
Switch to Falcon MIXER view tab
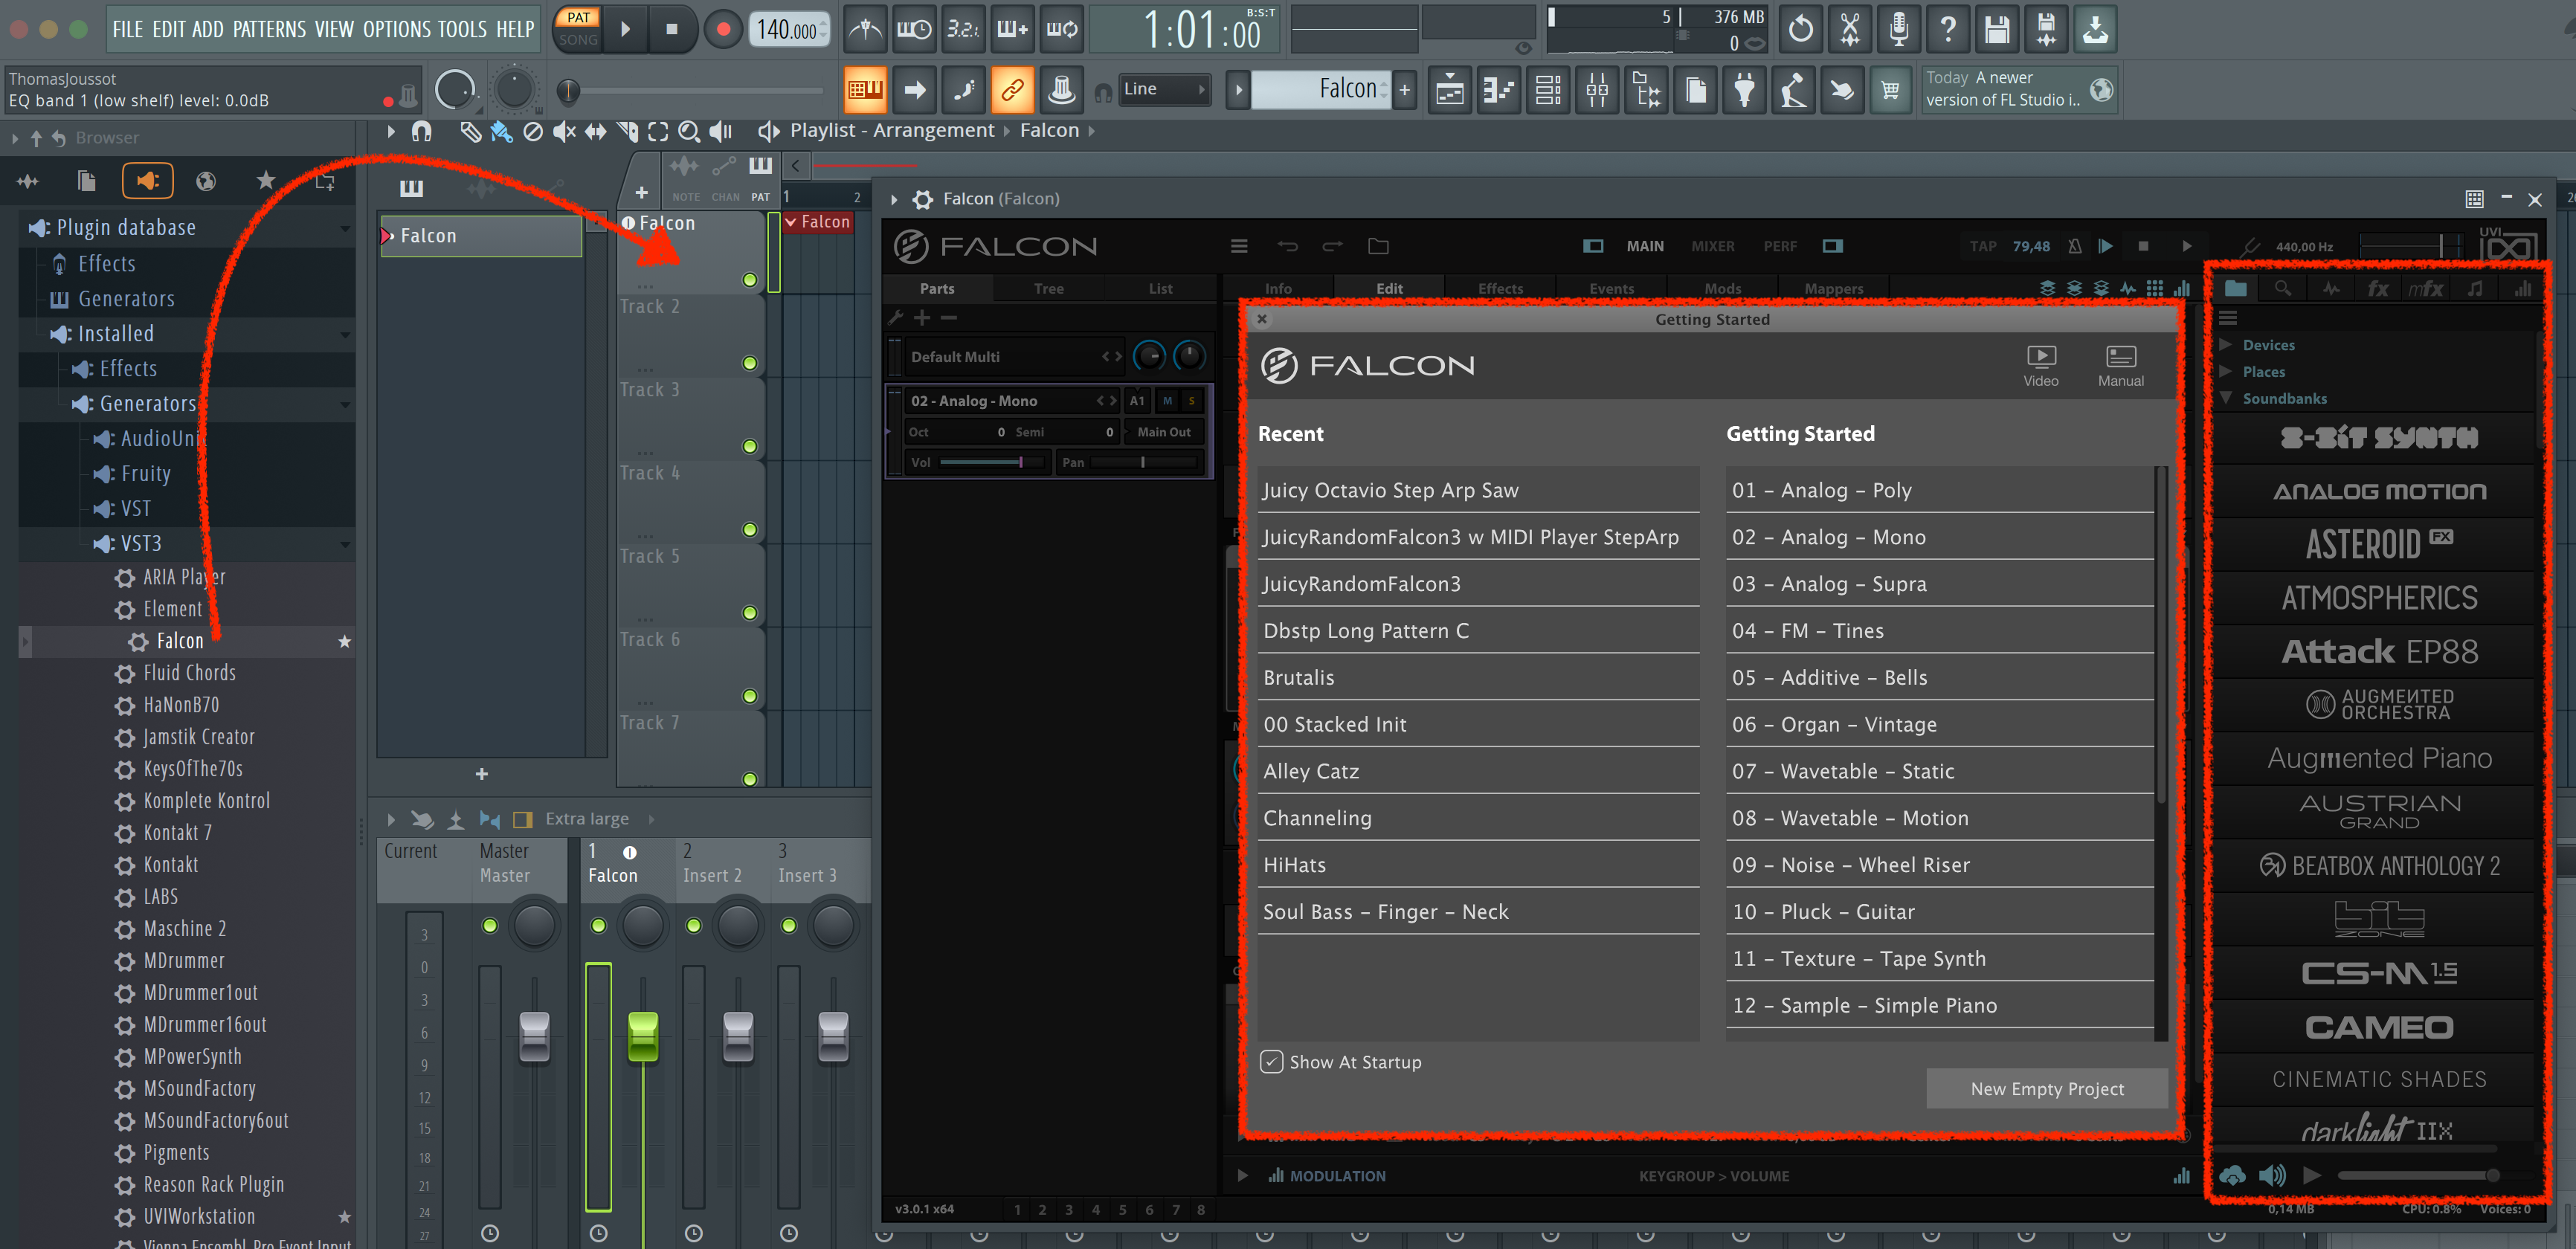click(x=1713, y=246)
